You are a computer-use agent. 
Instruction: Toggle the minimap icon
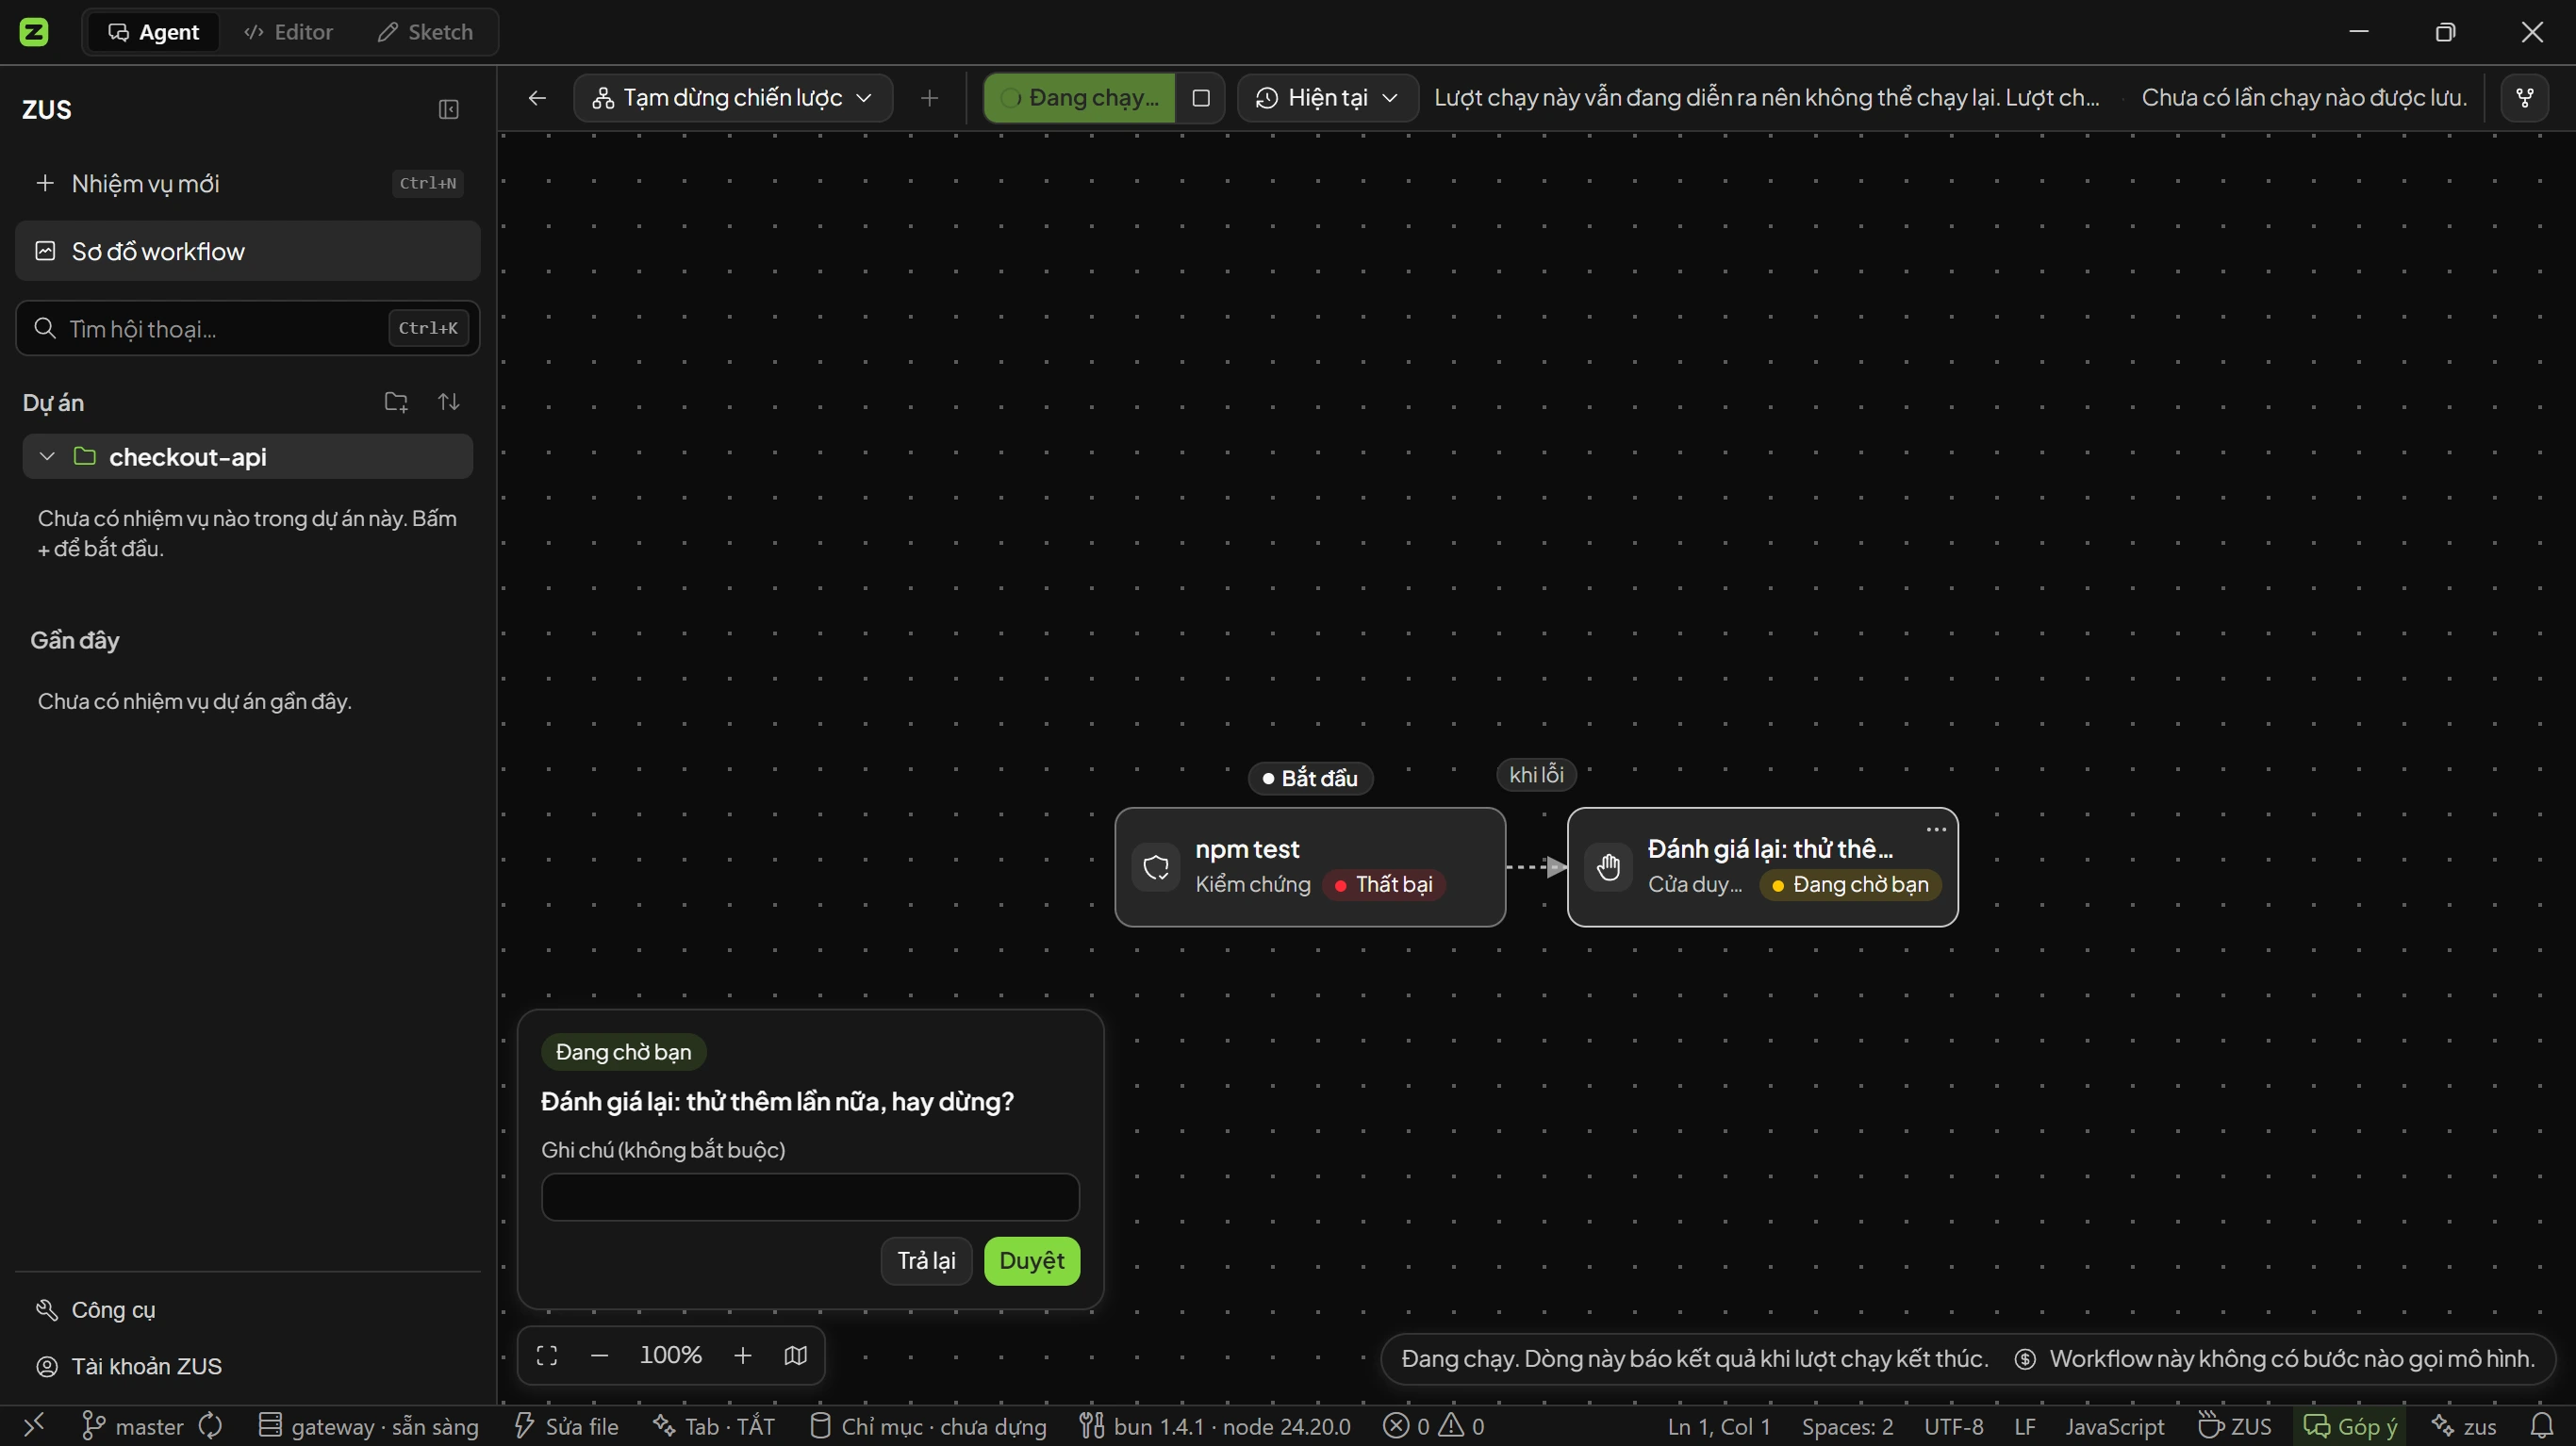[x=796, y=1356]
